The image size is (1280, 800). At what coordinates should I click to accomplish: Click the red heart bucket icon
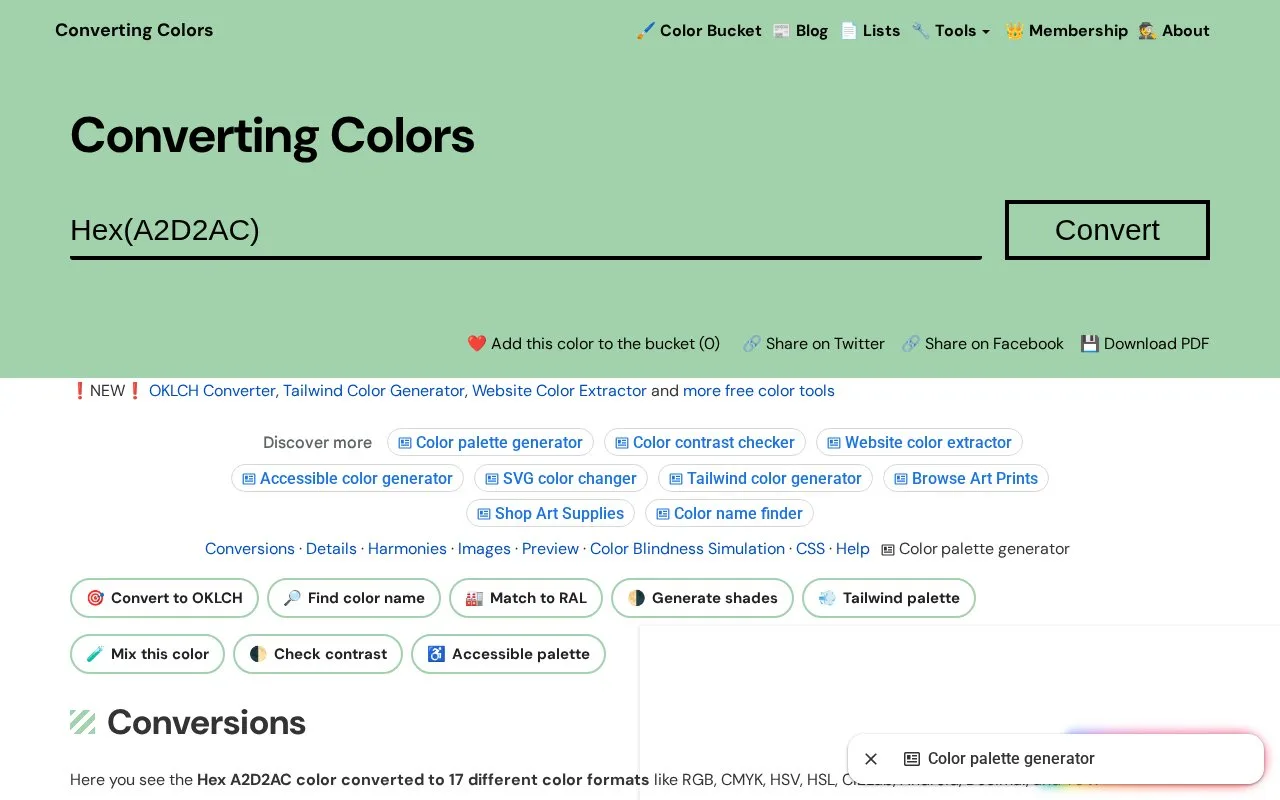476,343
